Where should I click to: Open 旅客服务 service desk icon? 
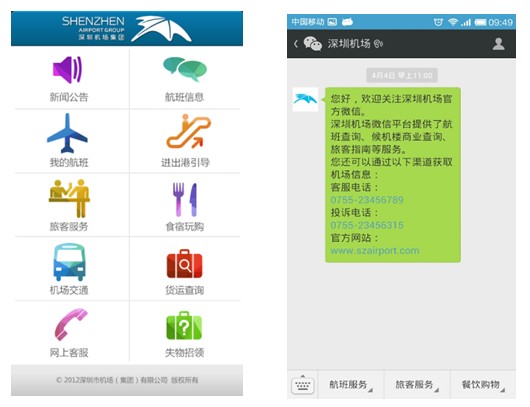coord(69,198)
